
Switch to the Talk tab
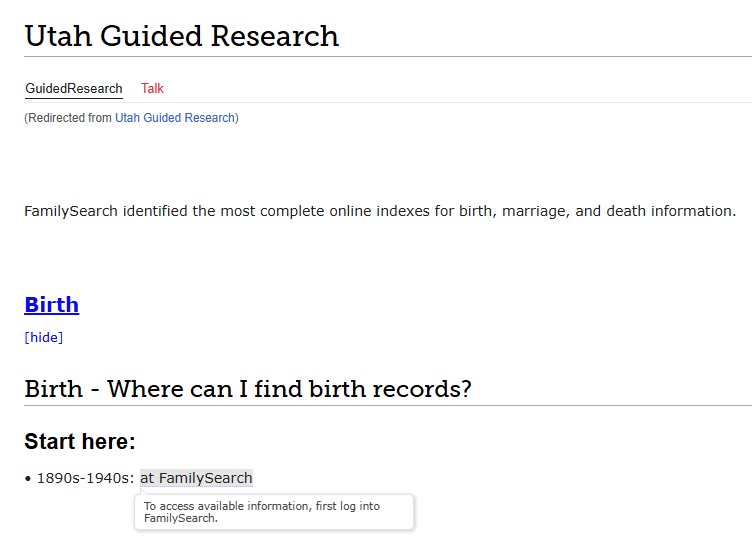tap(152, 89)
